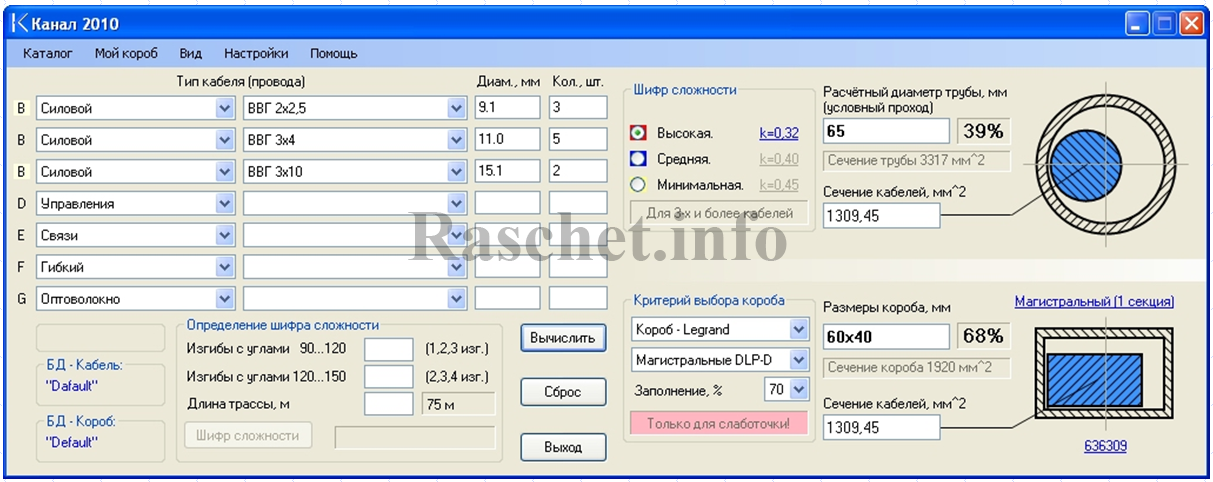Open the Короб - Legrand manufacturer dropdown
Image resolution: width=1213 pixels, height=482 pixels.
[x=798, y=329]
